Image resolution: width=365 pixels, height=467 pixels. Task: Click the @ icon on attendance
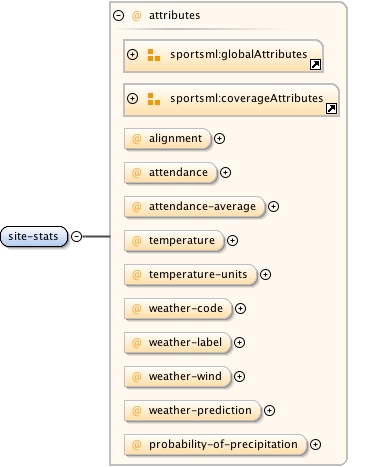tap(137, 172)
